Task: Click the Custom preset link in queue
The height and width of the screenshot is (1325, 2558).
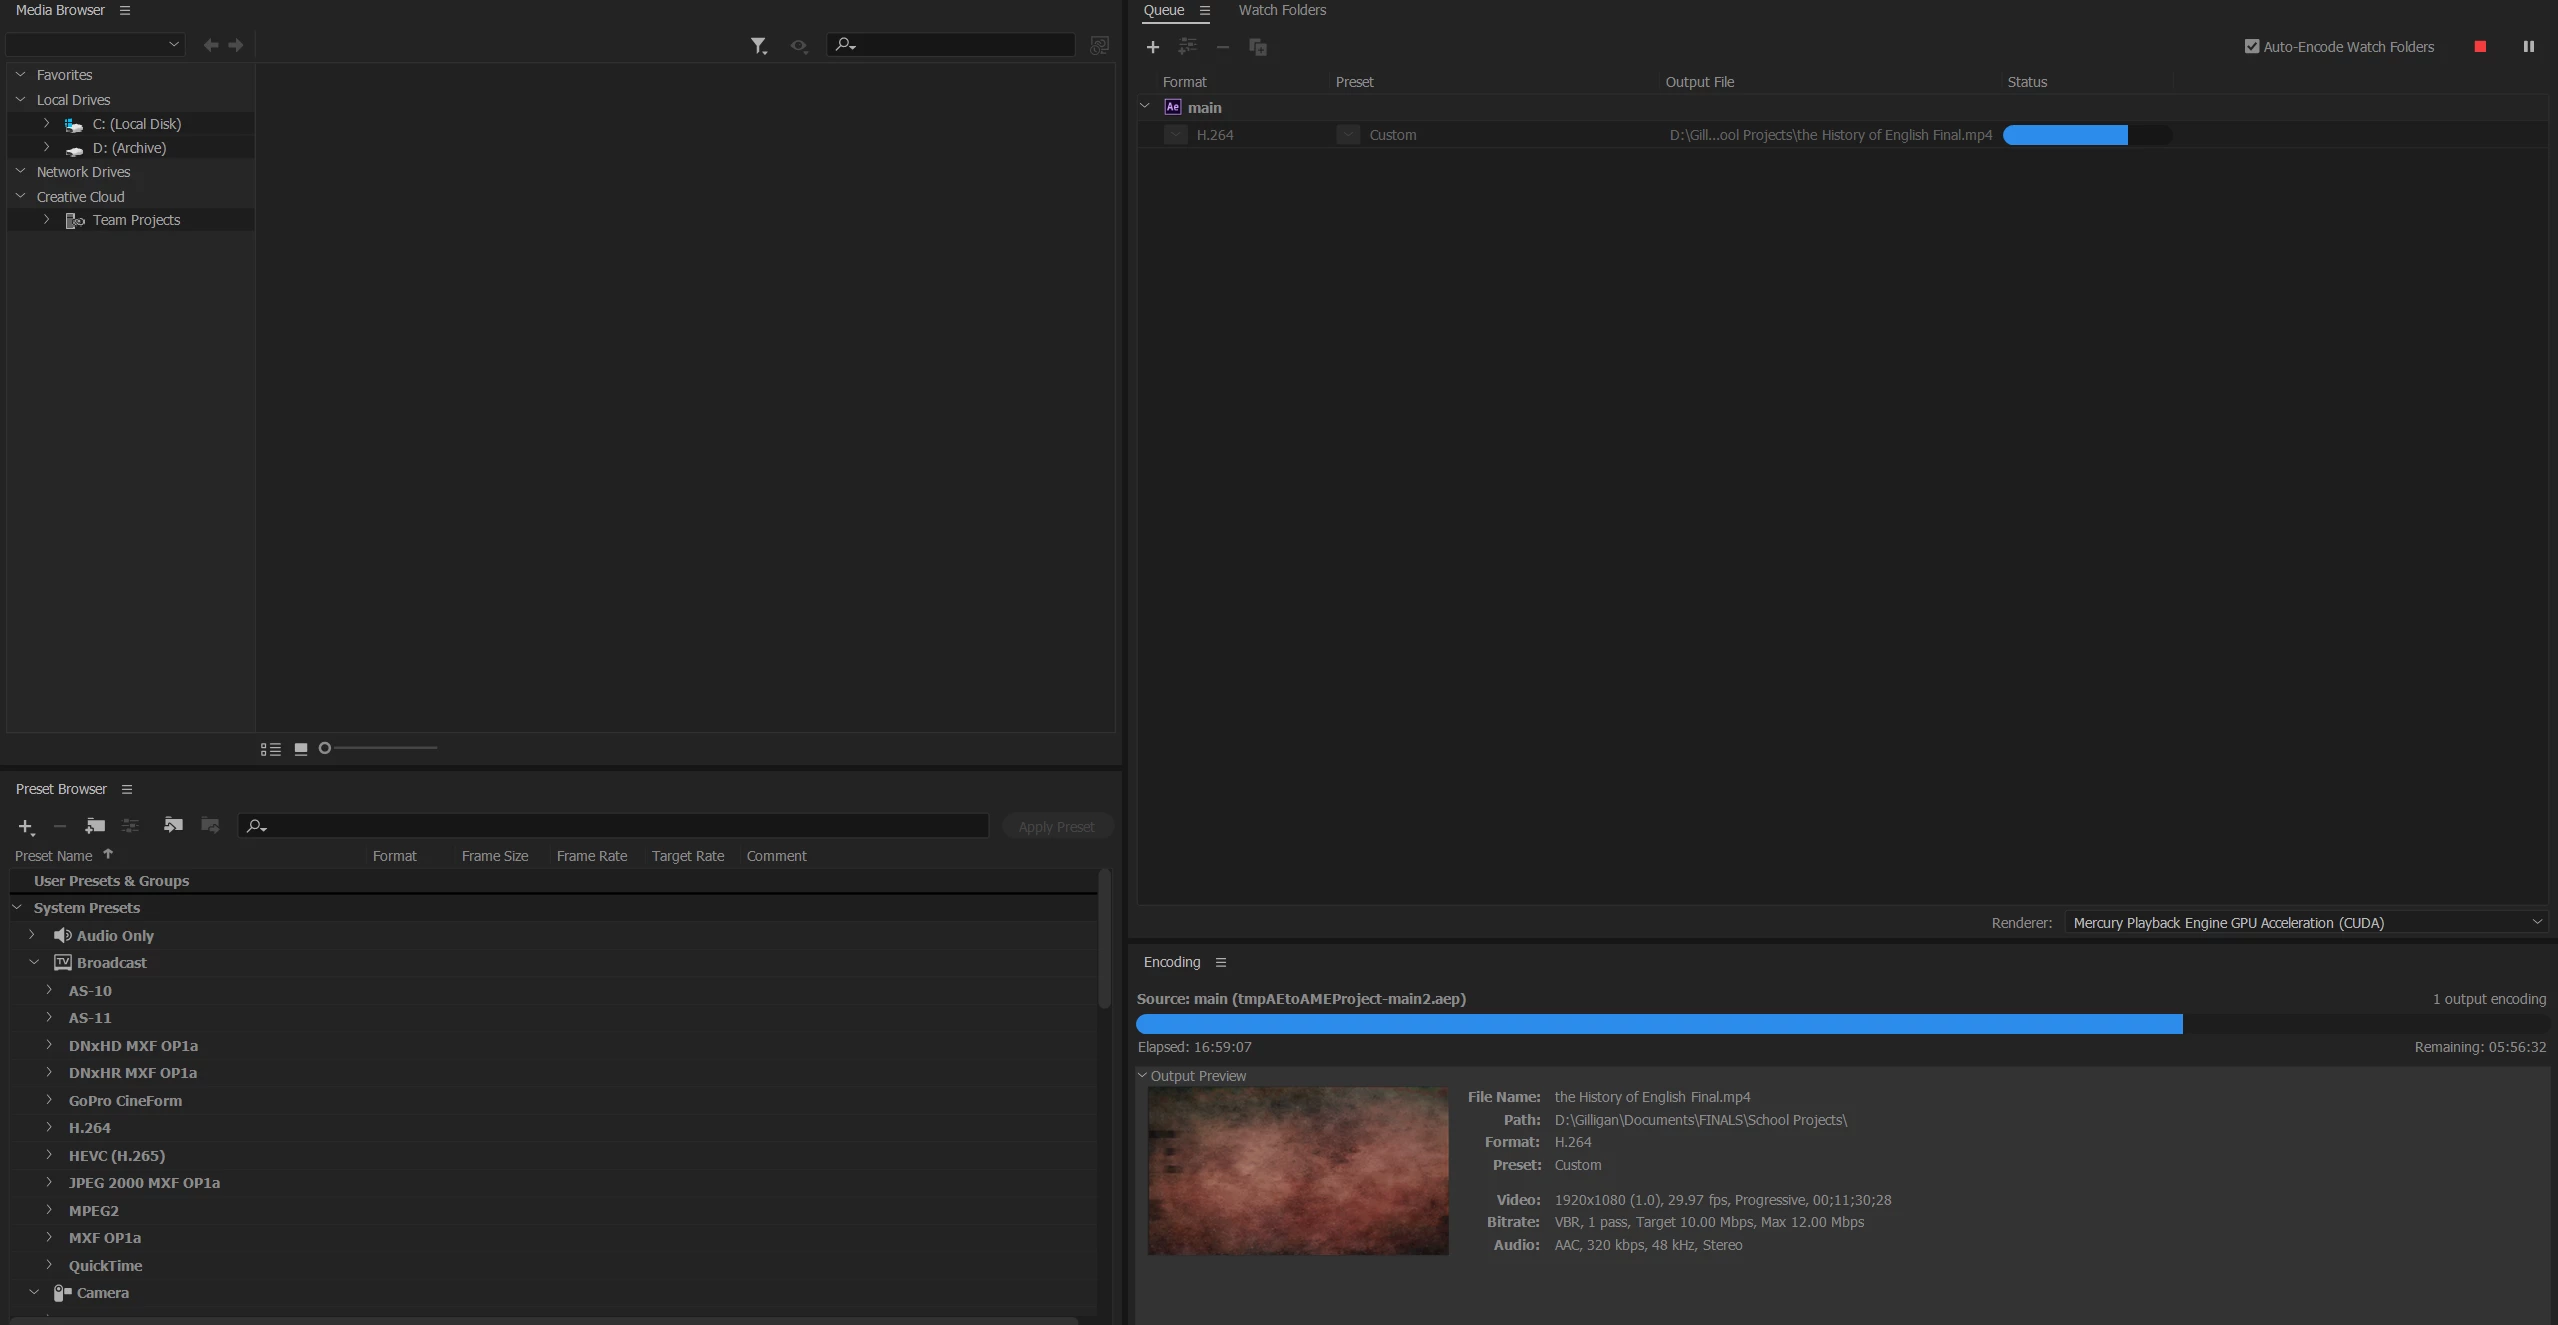Action: [x=1393, y=135]
